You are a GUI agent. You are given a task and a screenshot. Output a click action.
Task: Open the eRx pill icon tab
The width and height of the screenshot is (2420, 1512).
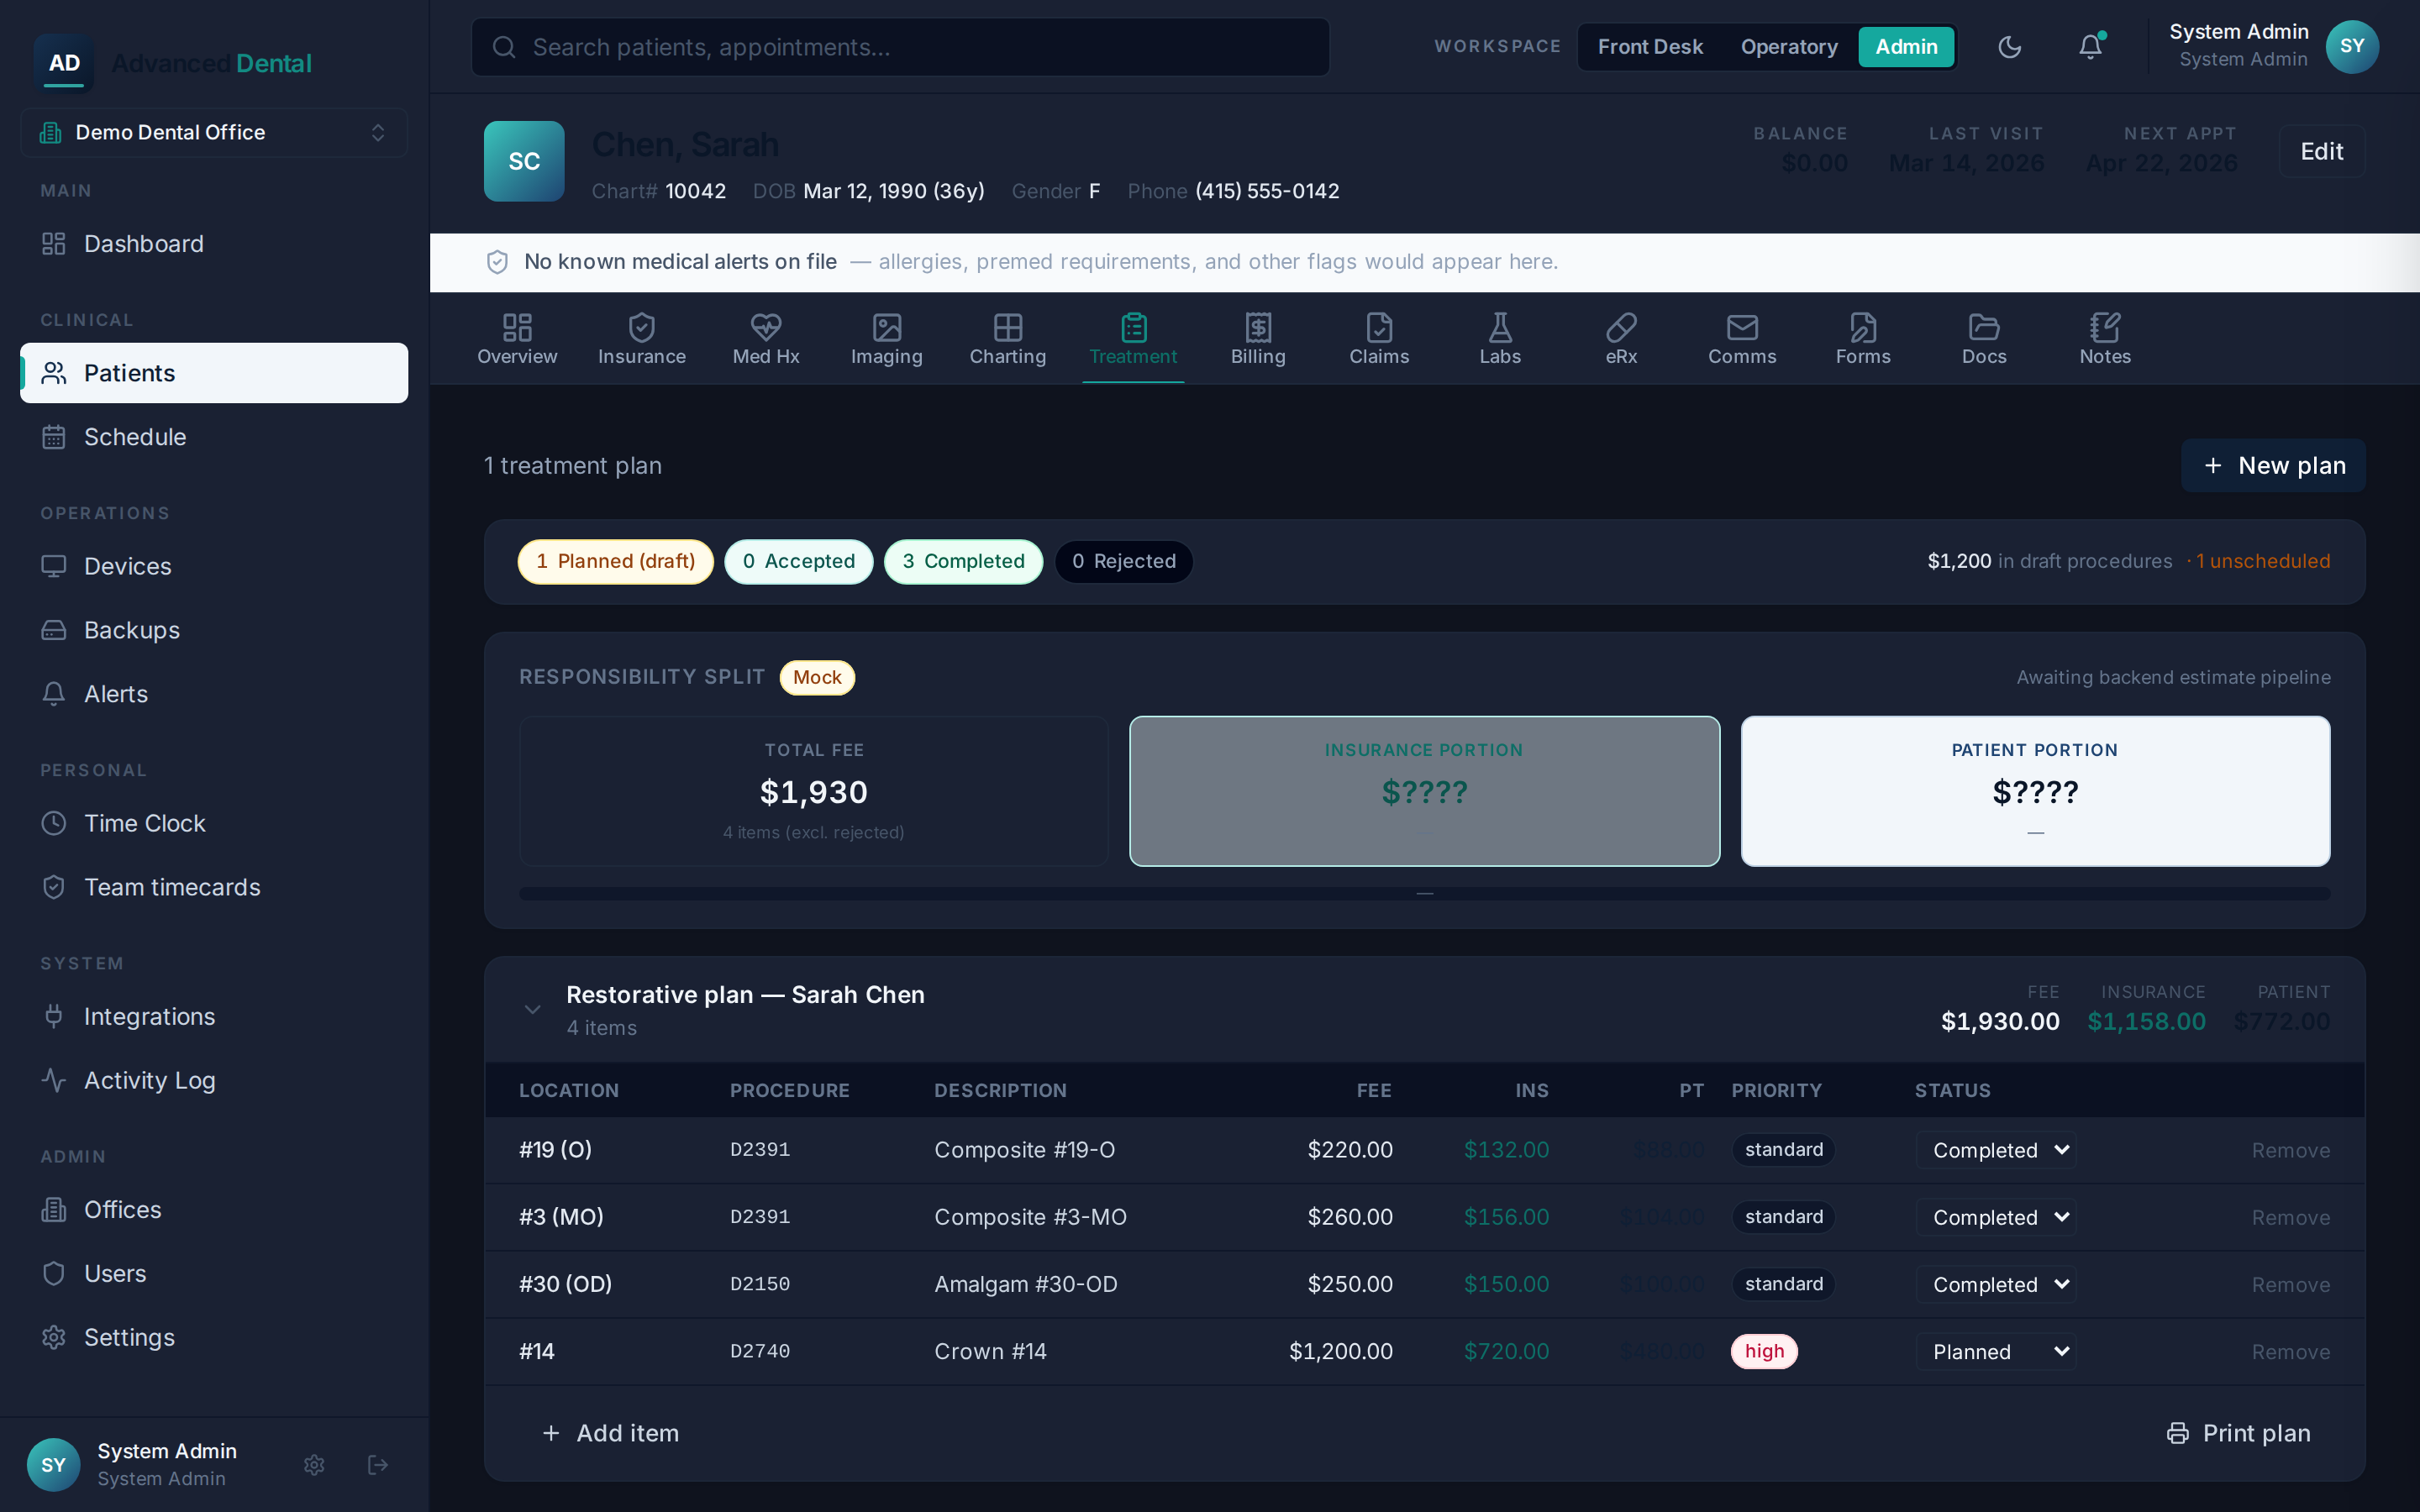click(x=1621, y=327)
